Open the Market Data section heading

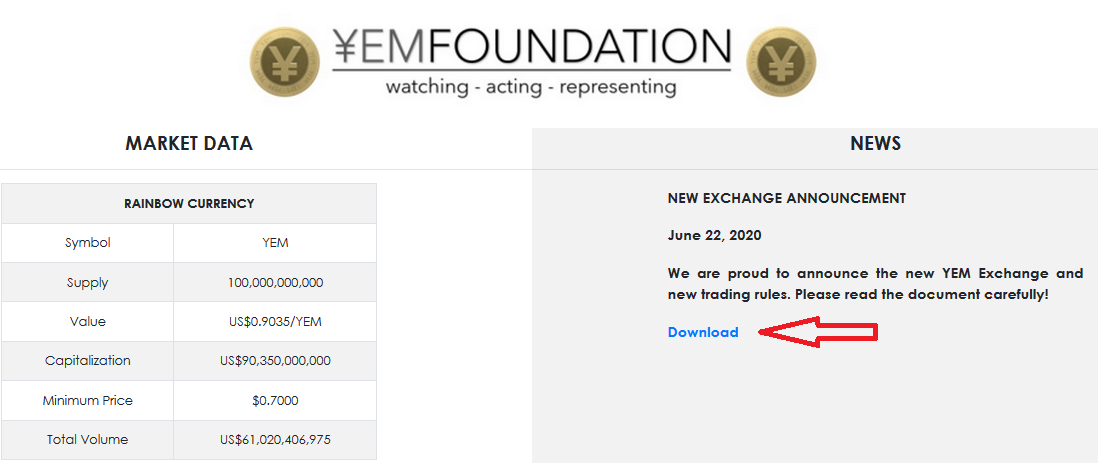(189, 143)
